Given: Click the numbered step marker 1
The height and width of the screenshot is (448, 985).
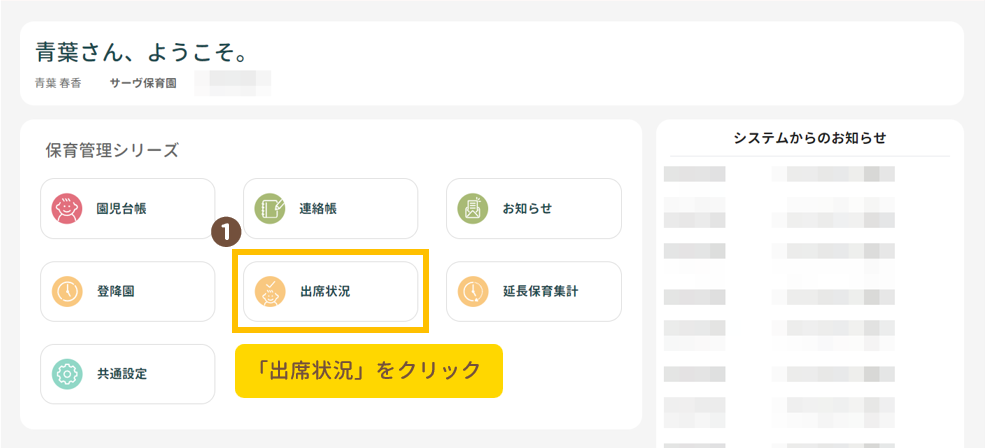Looking at the screenshot, I should pyautogui.click(x=226, y=232).
